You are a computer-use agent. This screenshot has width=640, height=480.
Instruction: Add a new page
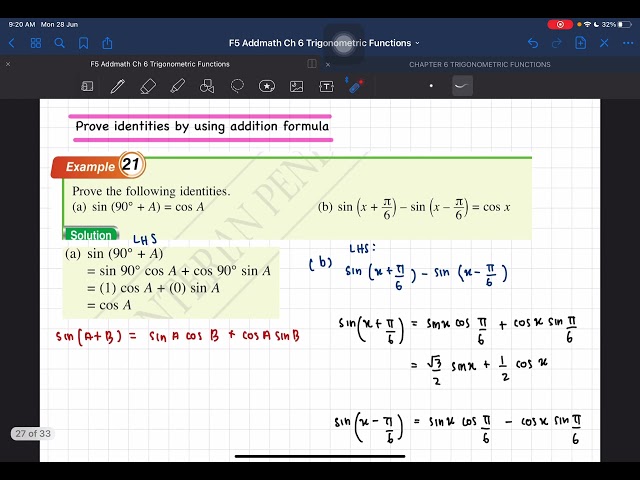coord(580,43)
